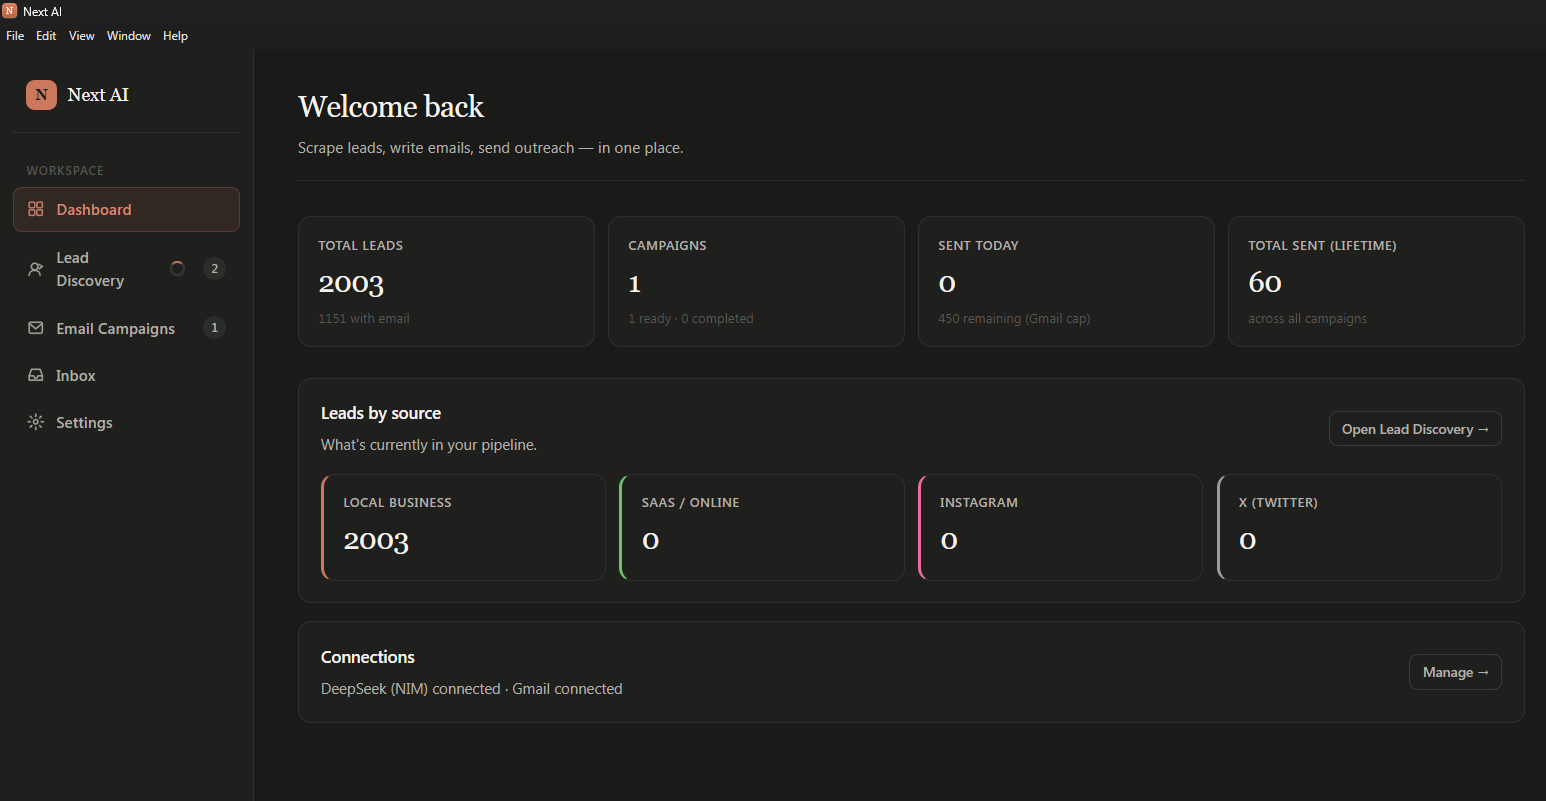The image size is (1546, 801).
Task: Click the 'What's currently in your pipeline.' text
Action: pos(429,445)
